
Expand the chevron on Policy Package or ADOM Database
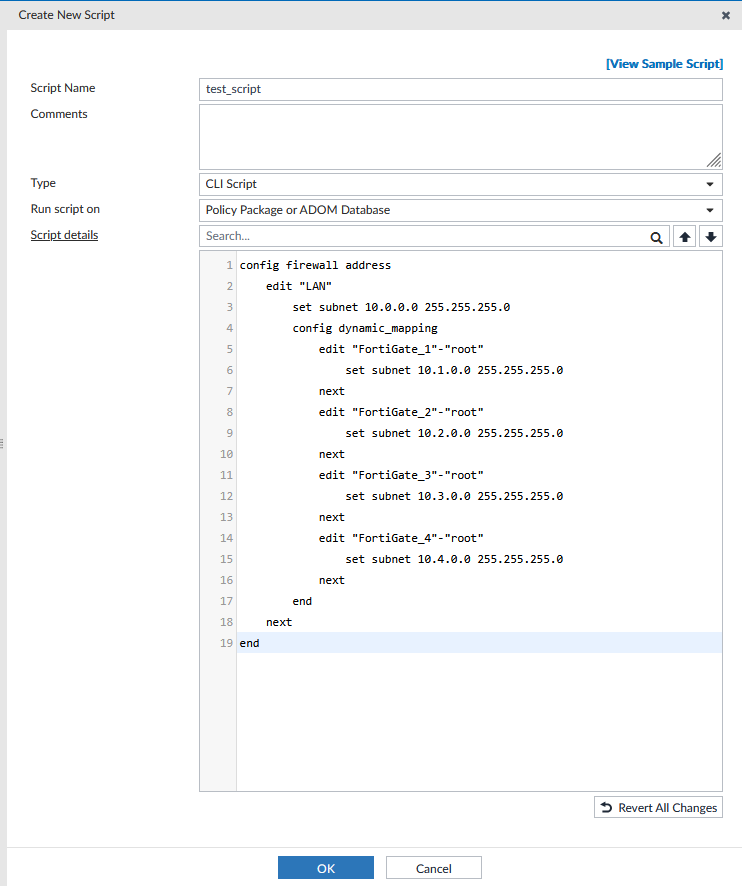(x=709, y=210)
